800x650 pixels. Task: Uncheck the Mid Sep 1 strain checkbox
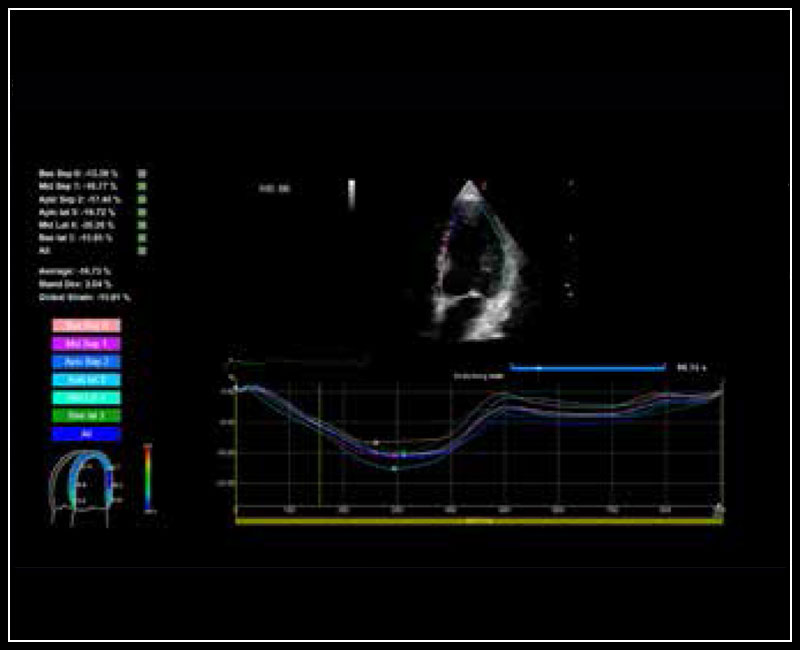pos(142,187)
